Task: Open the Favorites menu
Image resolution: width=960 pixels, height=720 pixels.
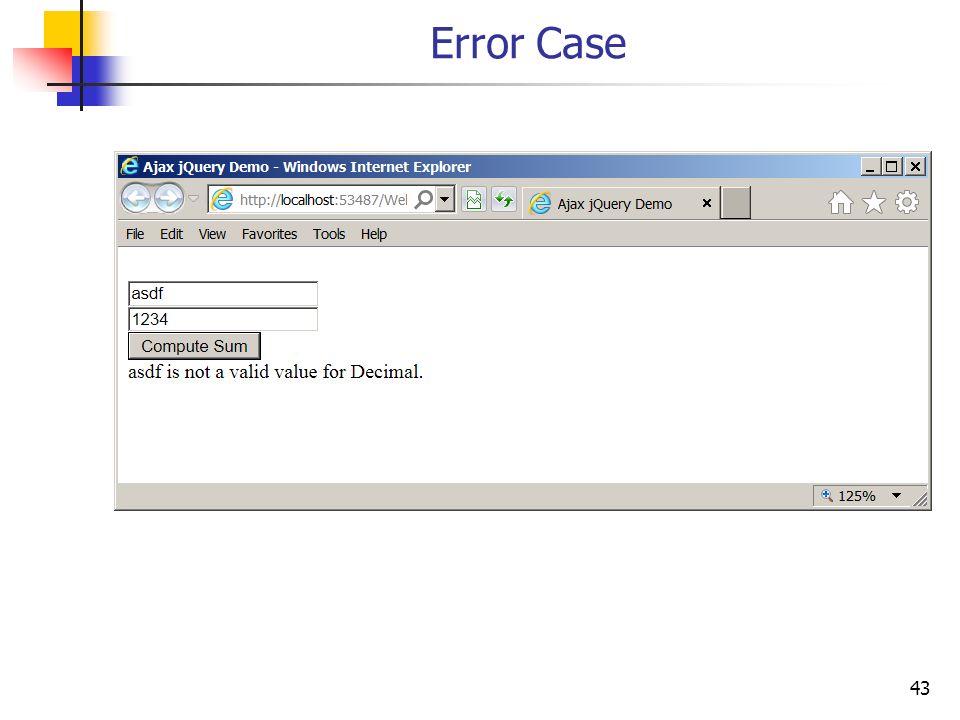Action: pos(269,234)
